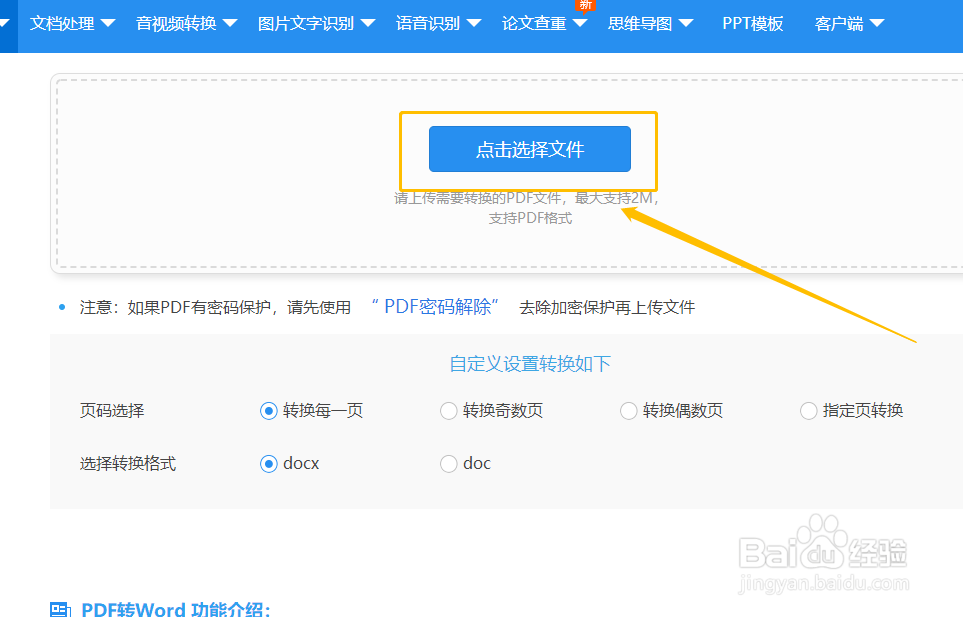Expand dropdown arrow next to 语音识别
Screen dimensions: 963x617
point(474,23)
